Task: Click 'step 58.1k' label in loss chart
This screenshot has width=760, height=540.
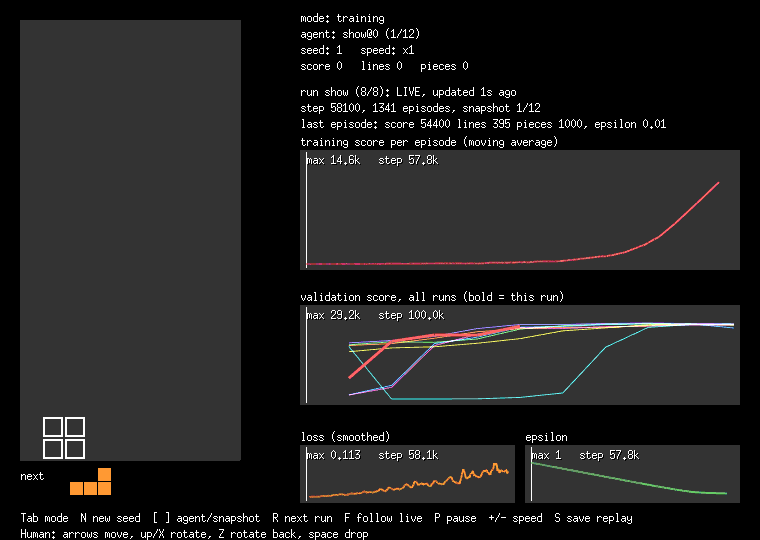Action: tap(408, 455)
